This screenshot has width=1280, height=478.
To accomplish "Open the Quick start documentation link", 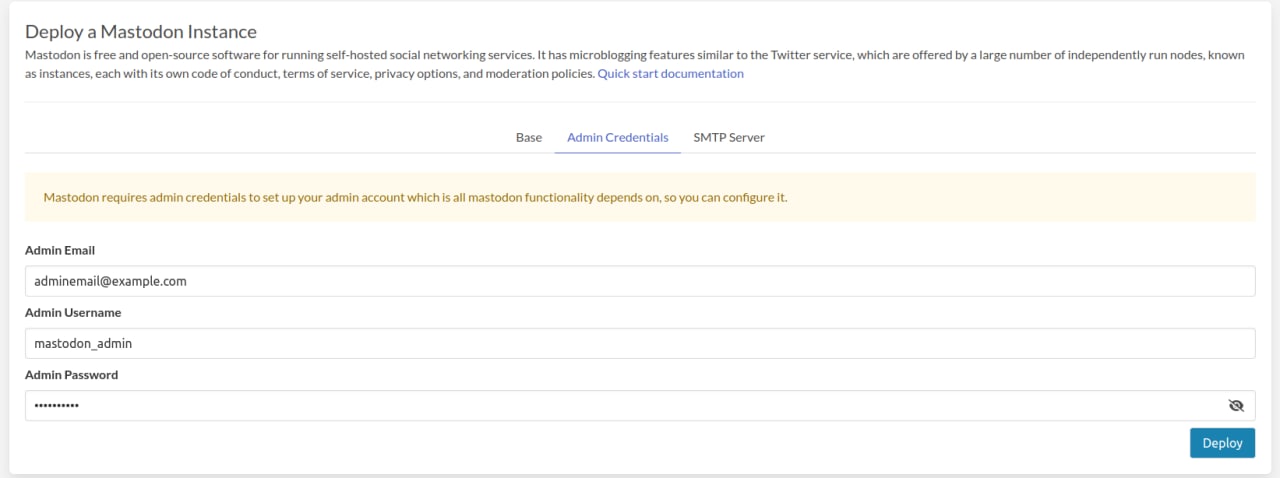I will (670, 74).
